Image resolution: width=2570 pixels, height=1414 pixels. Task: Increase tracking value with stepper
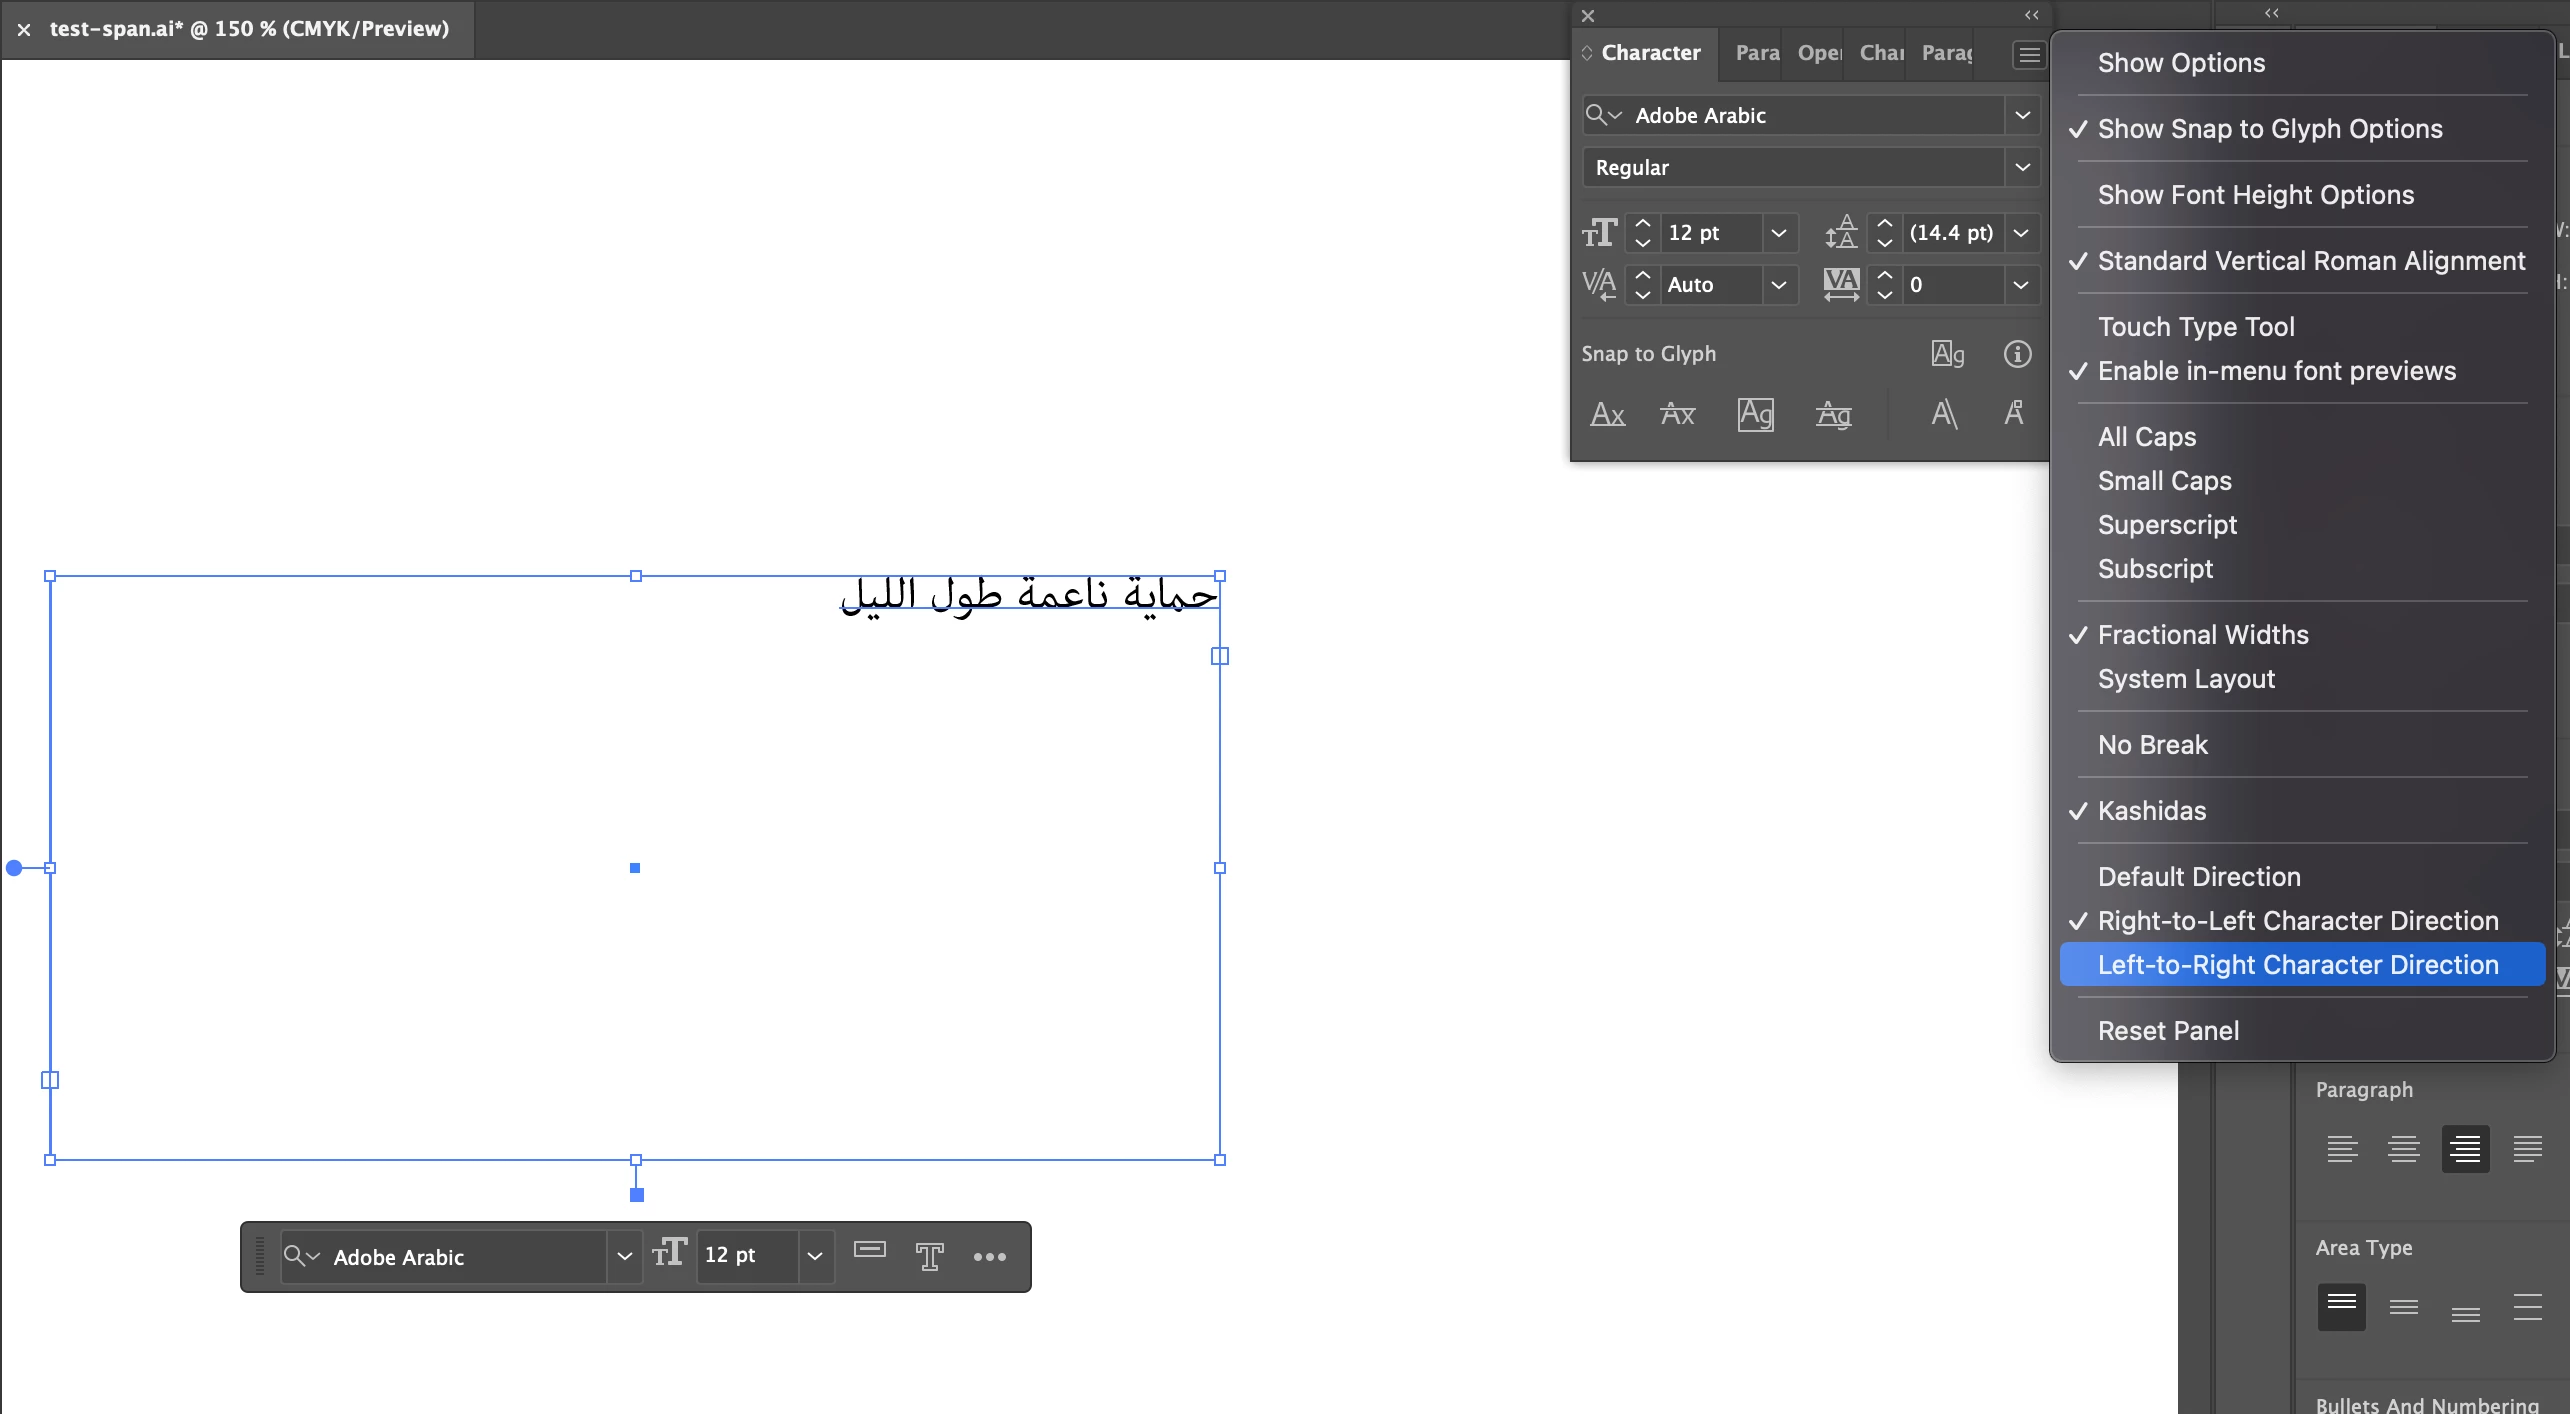(x=1884, y=275)
